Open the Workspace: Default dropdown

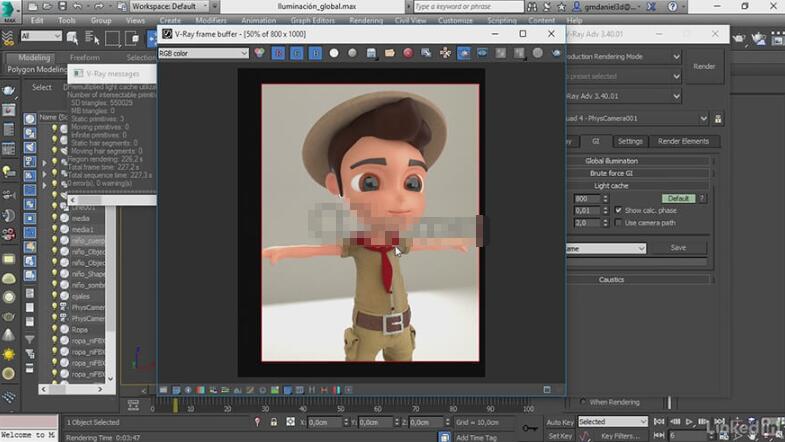tap(170, 7)
